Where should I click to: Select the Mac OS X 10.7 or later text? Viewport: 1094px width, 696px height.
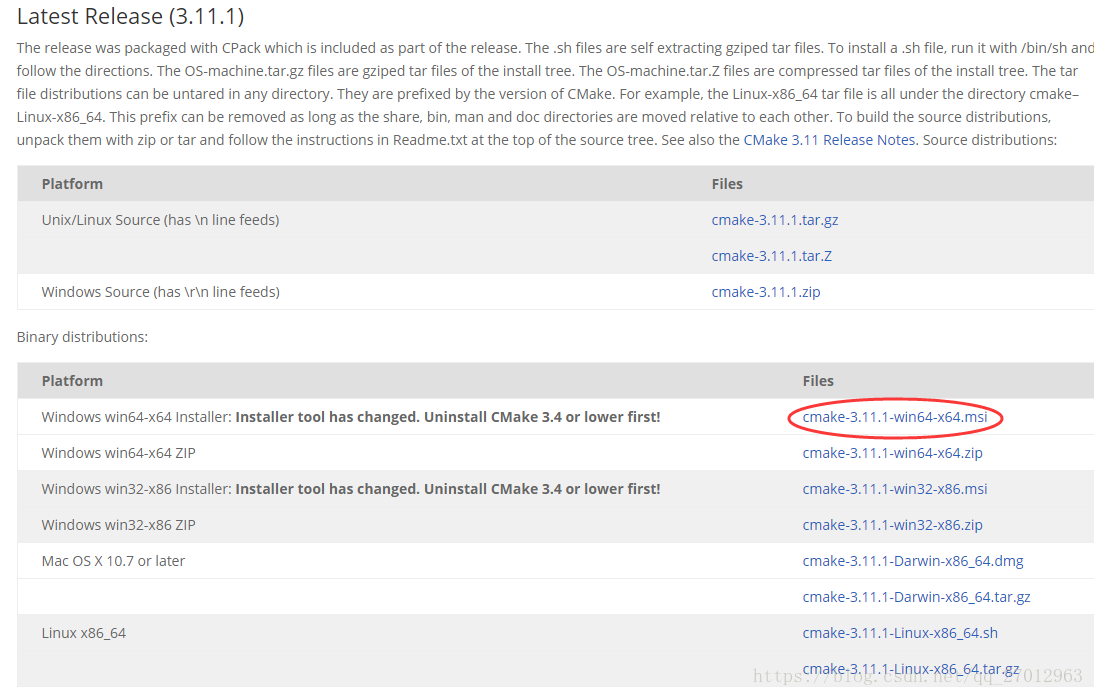[x=113, y=561]
